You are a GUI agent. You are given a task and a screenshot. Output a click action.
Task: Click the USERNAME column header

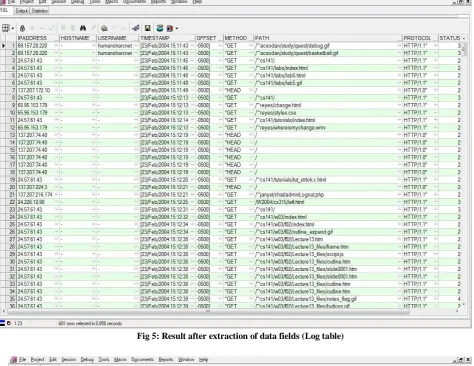(x=118, y=38)
